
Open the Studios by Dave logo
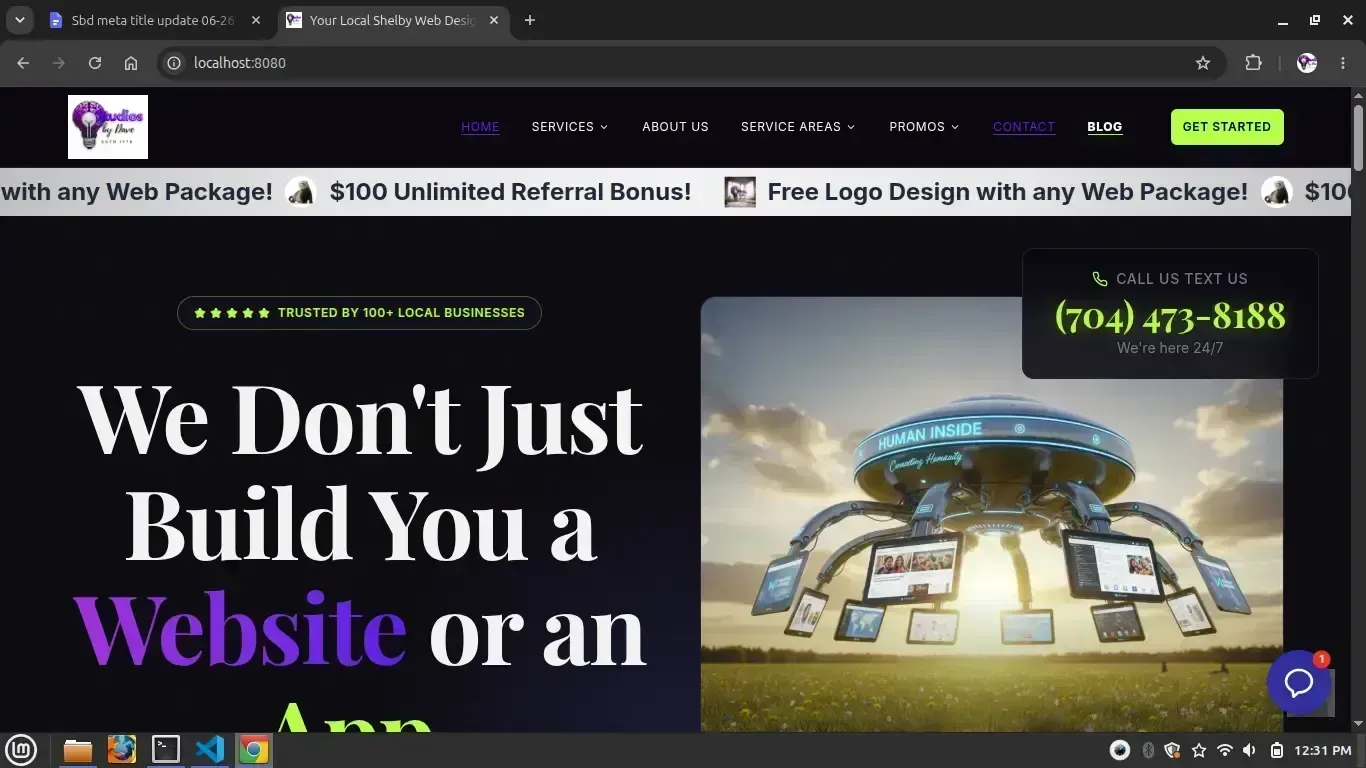click(x=108, y=127)
